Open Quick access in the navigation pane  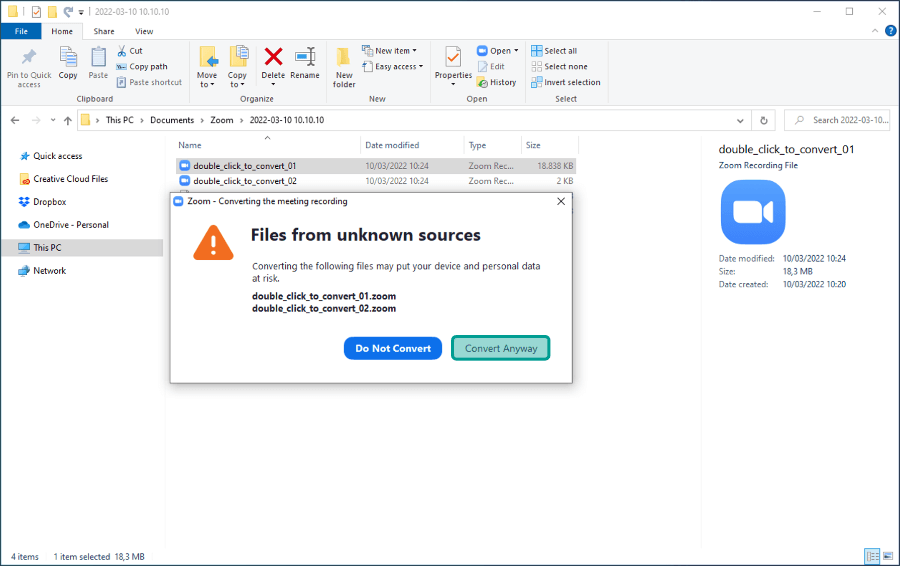click(57, 156)
